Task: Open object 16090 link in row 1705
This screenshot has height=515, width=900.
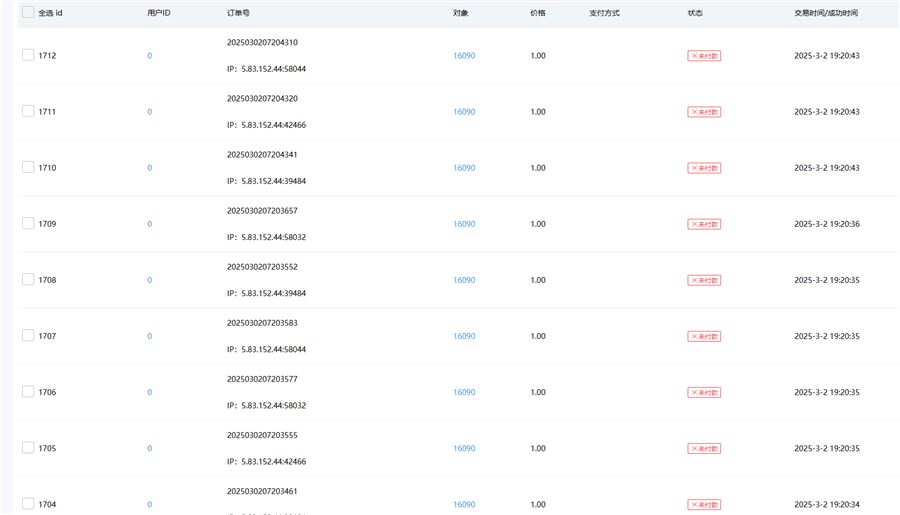Action: pyautogui.click(x=464, y=448)
